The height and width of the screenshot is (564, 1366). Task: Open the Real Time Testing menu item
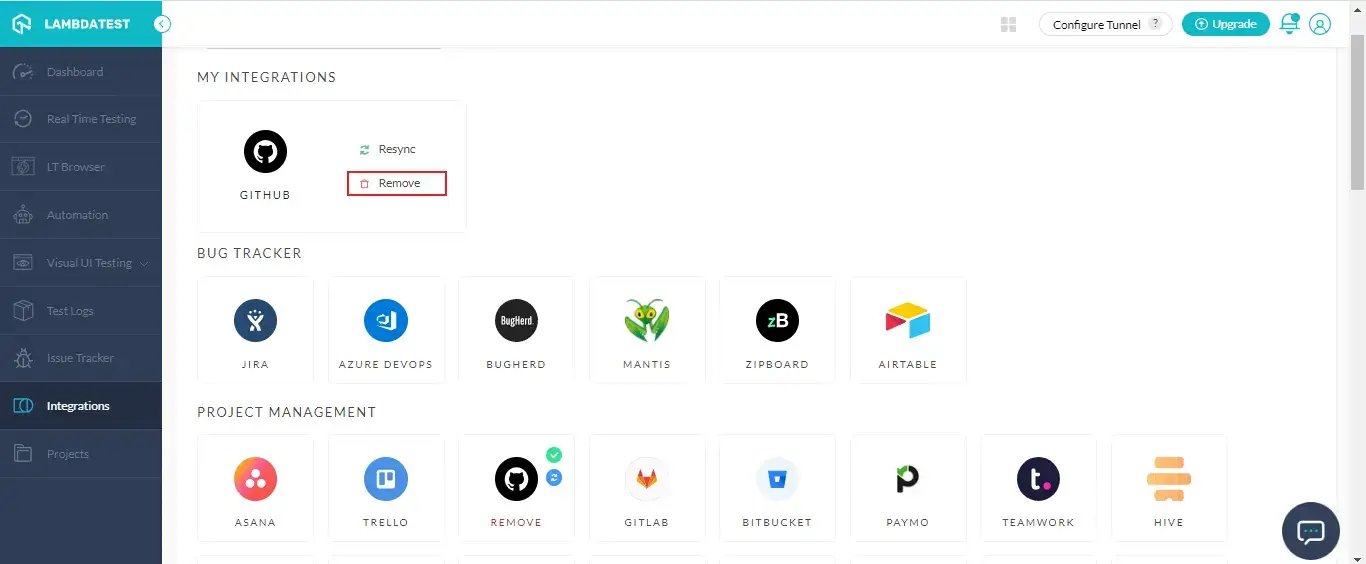pos(90,119)
